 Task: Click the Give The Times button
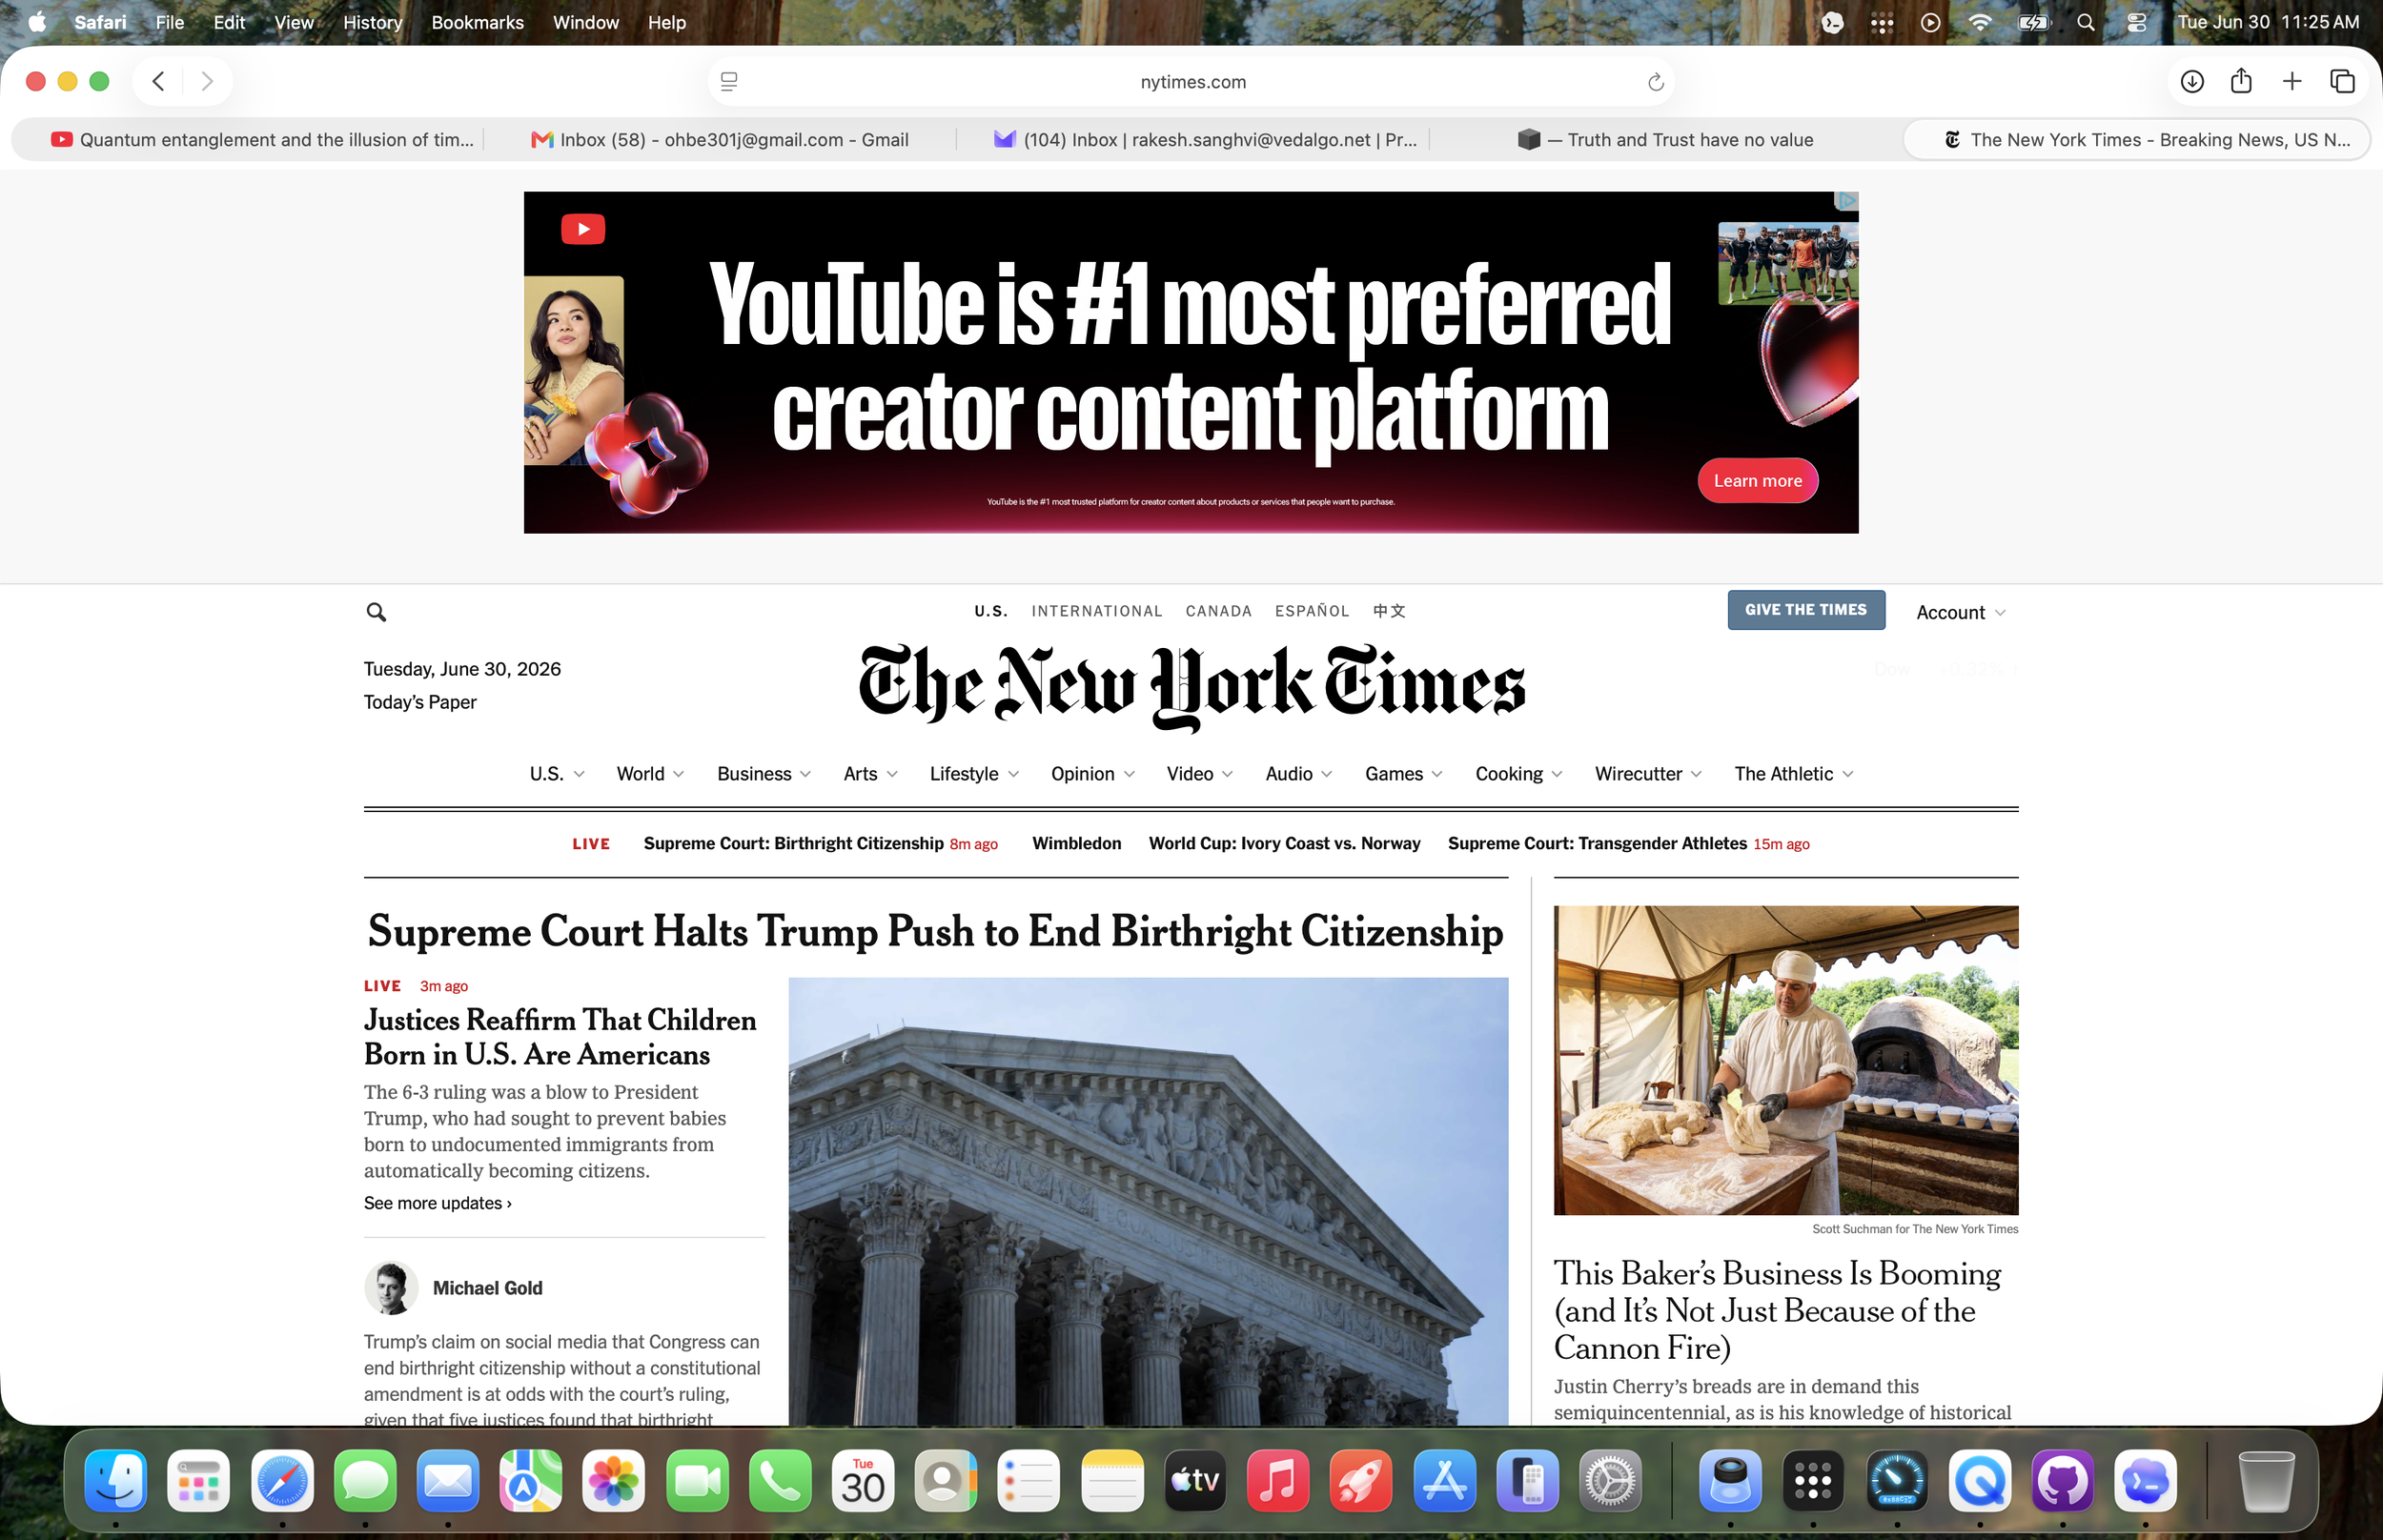tap(1806, 610)
